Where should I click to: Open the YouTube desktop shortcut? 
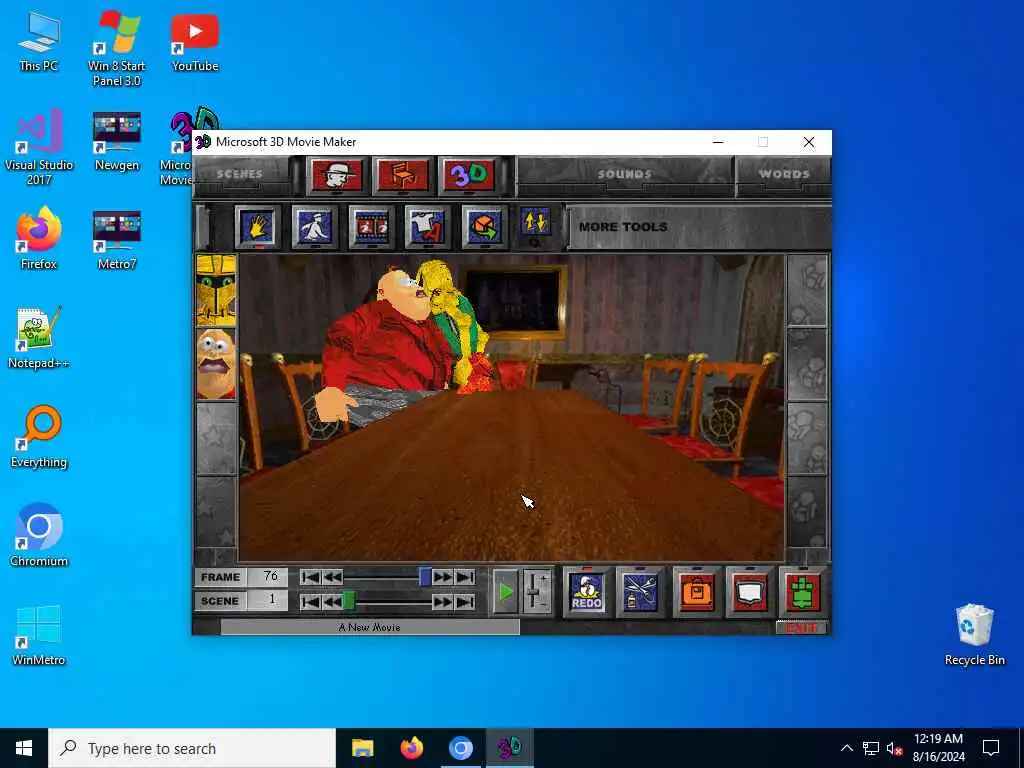coord(195,42)
